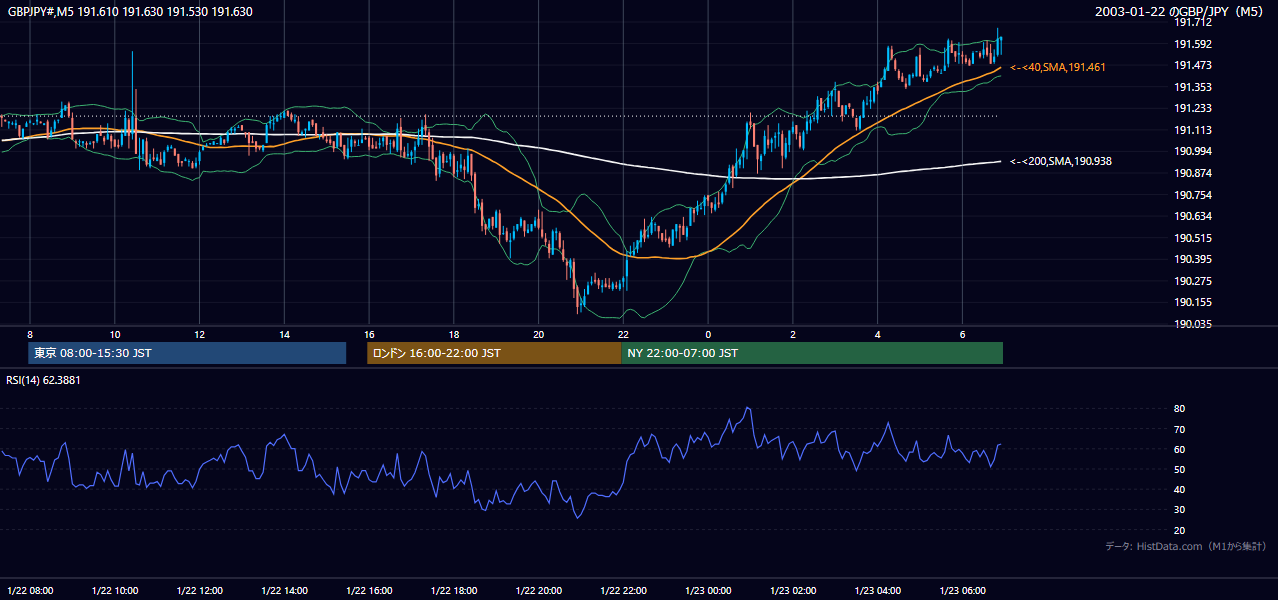Select the ロンドン 16:00-22:00 JST session bar

[494, 353]
